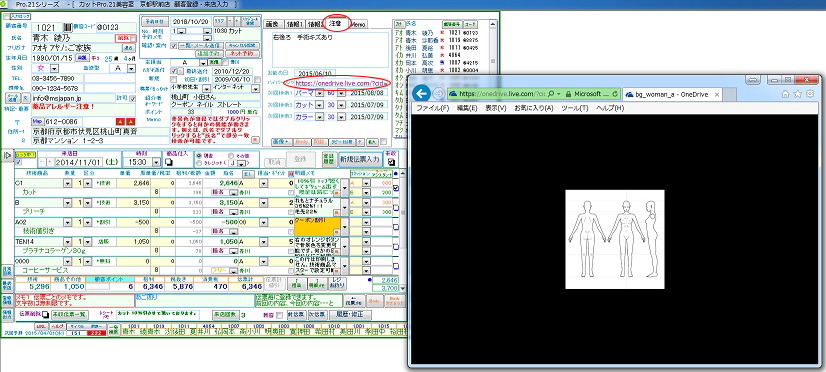Screen dimensions: 826x372
Task: Click the 新規伝票入力 button
Action: [360, 160]
